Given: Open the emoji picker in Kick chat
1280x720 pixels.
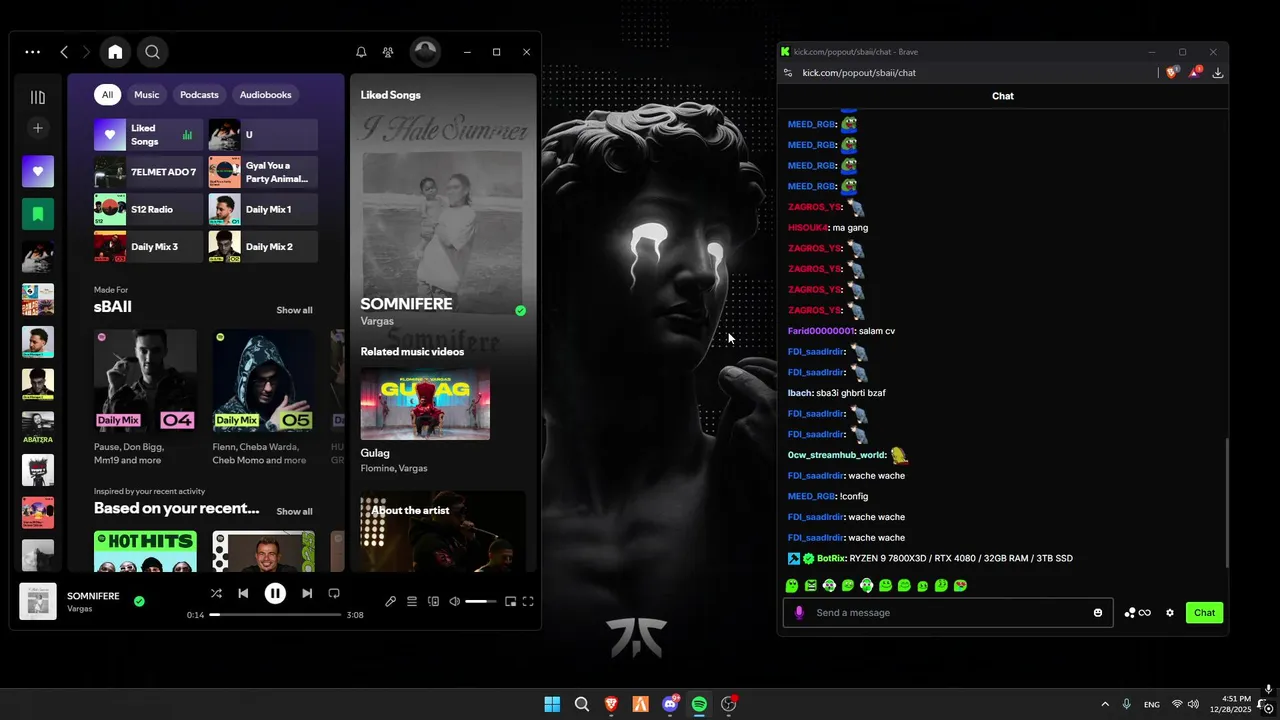Looking at the screenshot, I should 1098,613.
